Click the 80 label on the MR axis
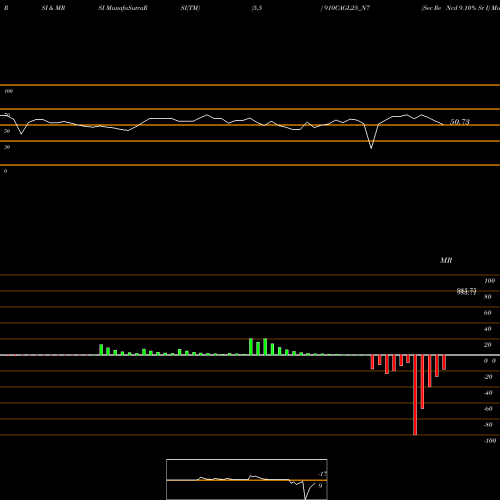 [488, 297]
